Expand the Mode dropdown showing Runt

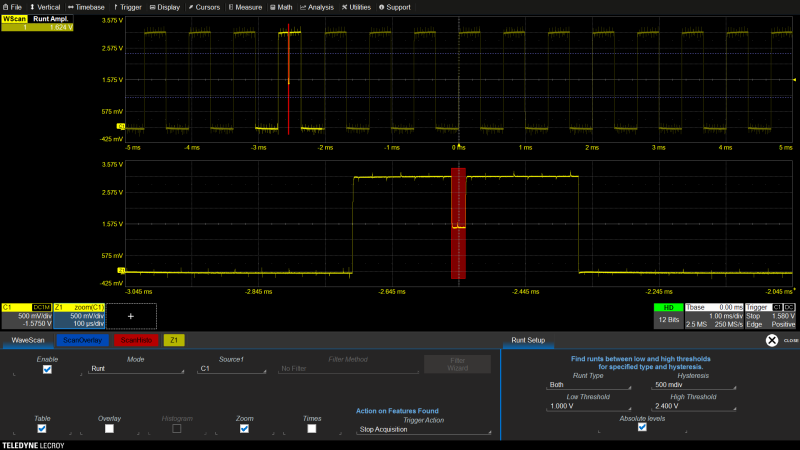coord(136,369)
